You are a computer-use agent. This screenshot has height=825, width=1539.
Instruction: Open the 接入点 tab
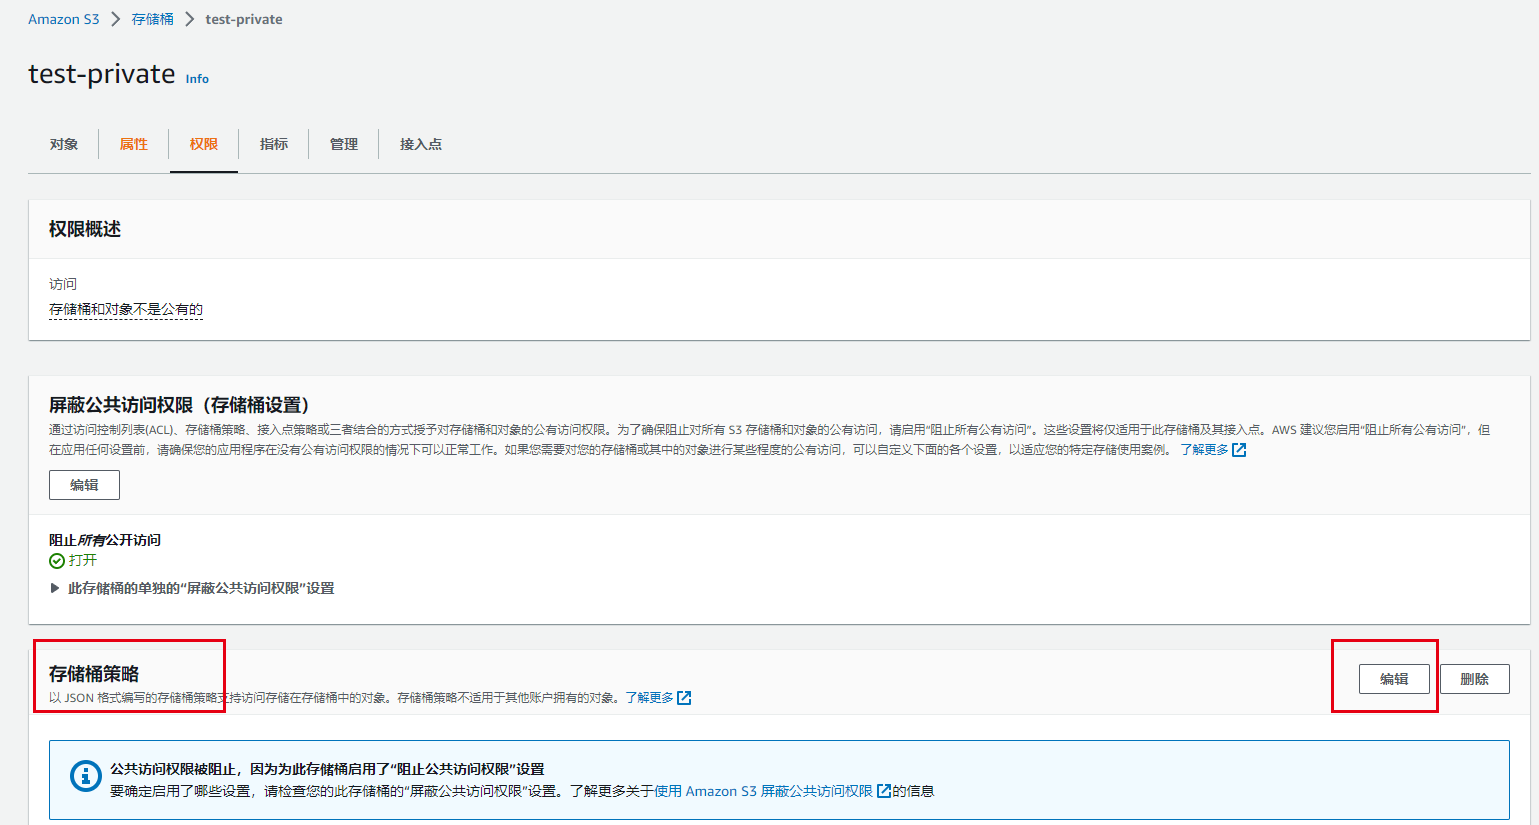[x=419, y=144]
